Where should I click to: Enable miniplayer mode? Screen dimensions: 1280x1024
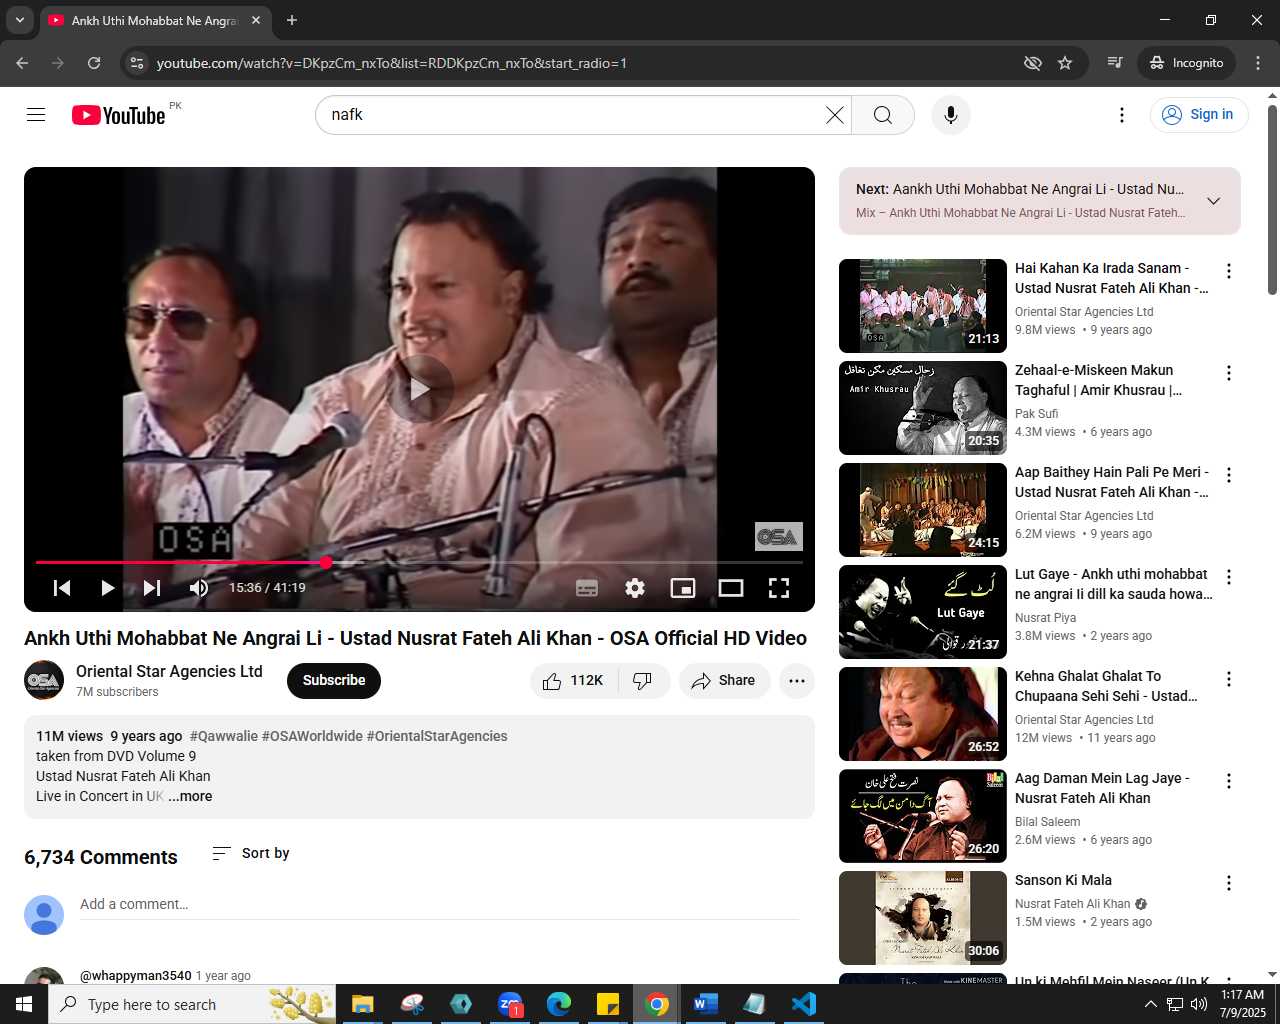pyautogui.click(x=683, y=588)
